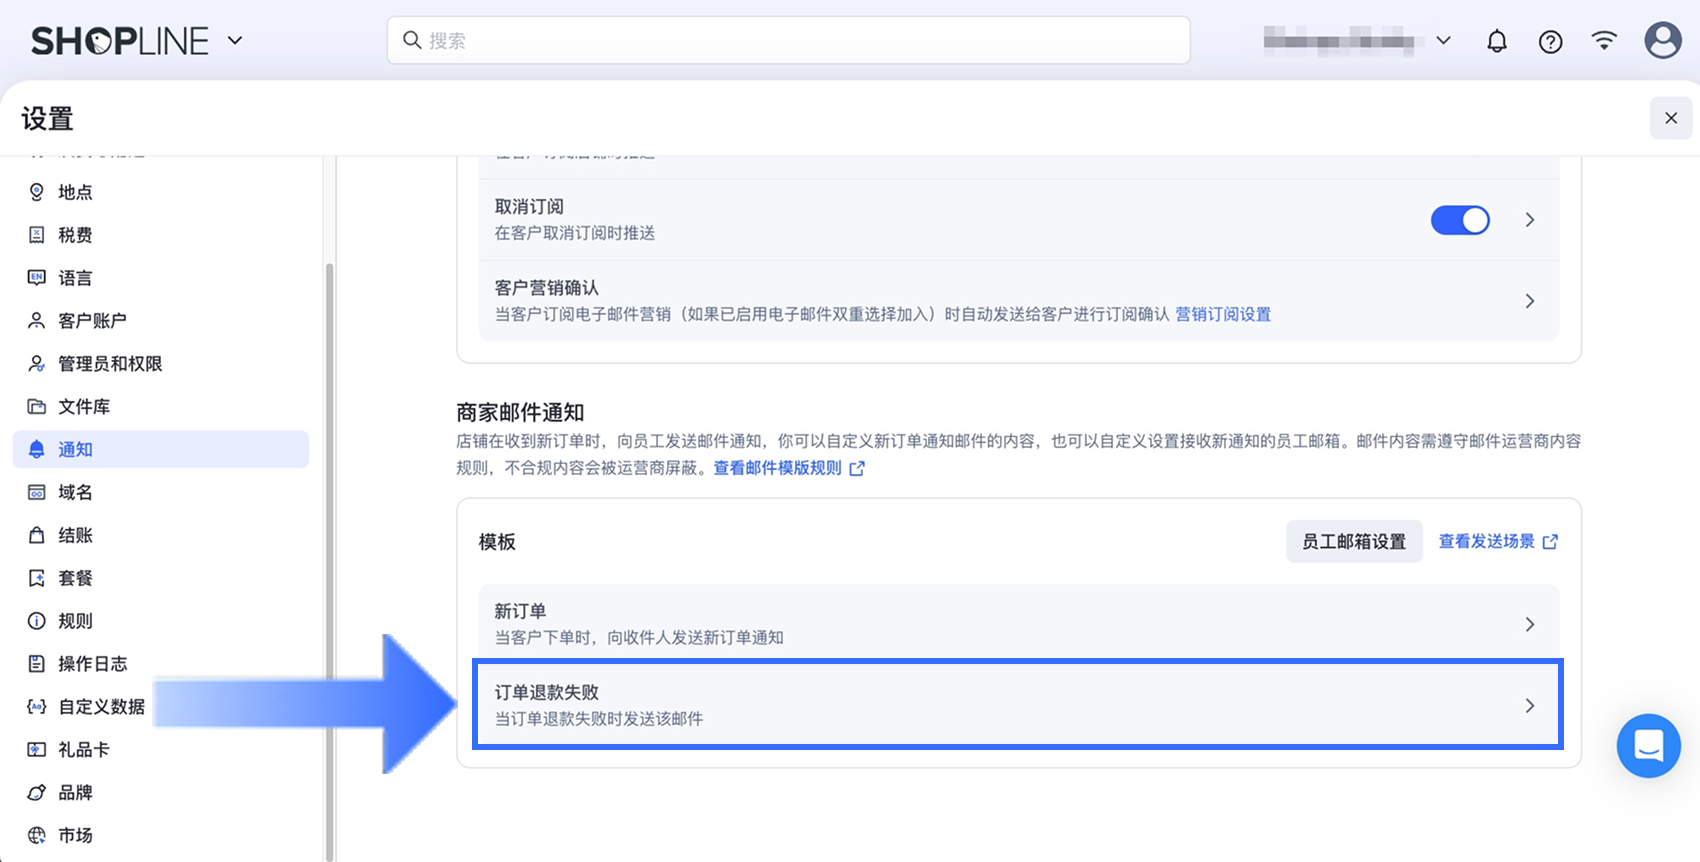Click the 域名 domain icon
Image resolution: width=1700 pixels, height=862 pixels.
pyautogui.click(x=37, y=492)
